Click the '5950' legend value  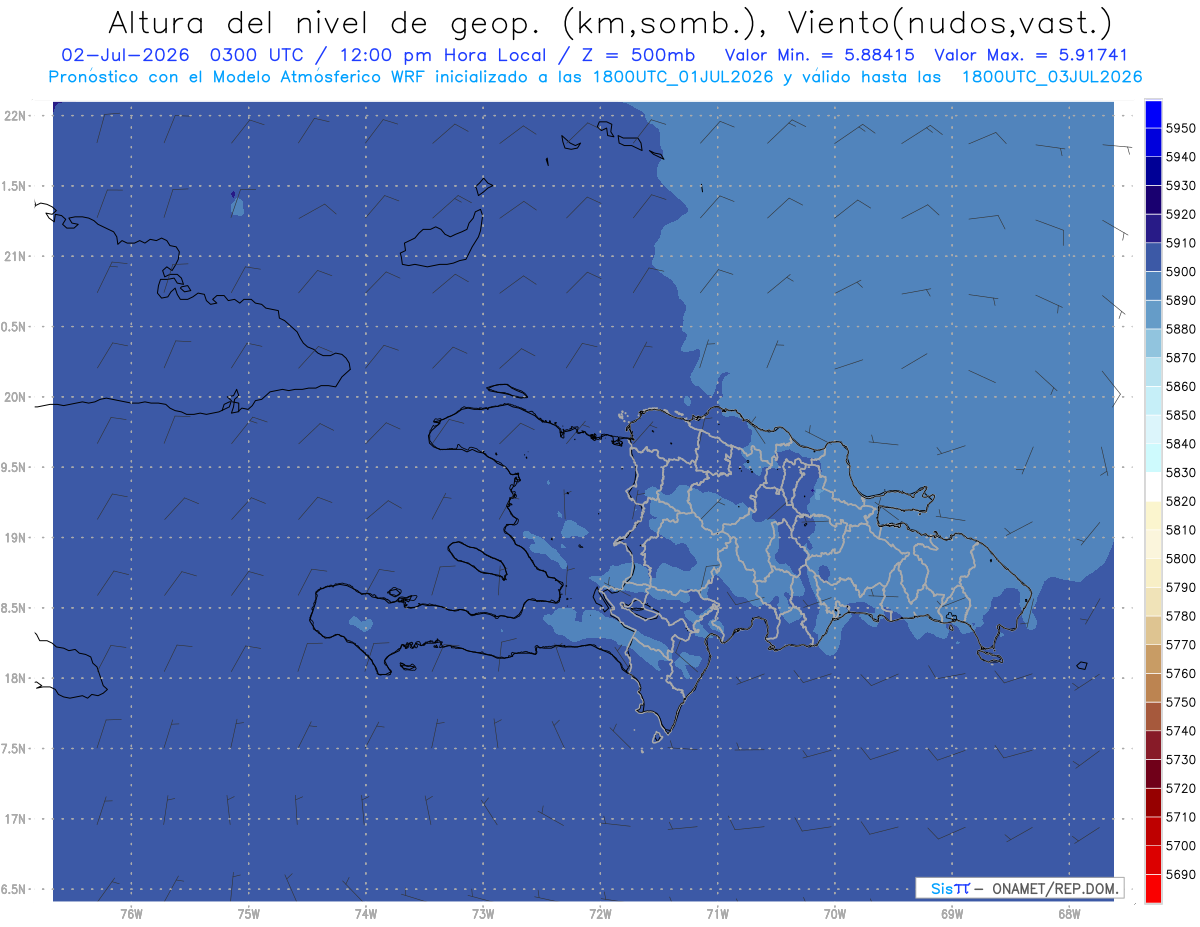click(1180, 128)
